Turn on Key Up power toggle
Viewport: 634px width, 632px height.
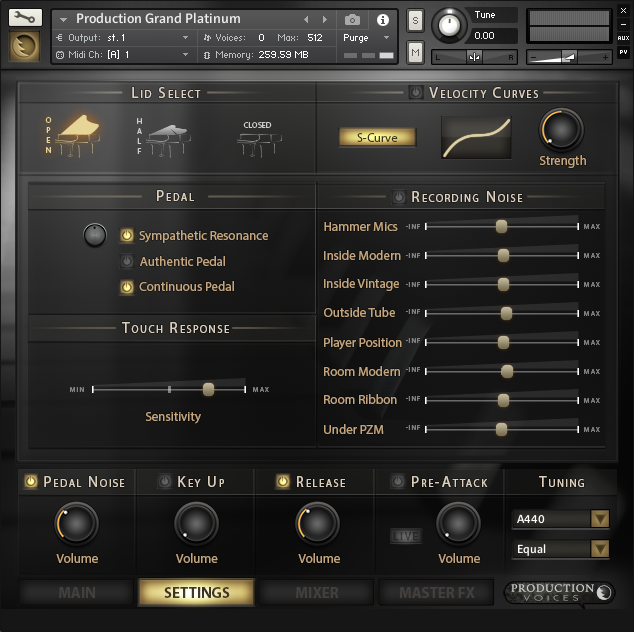point(165,481)
